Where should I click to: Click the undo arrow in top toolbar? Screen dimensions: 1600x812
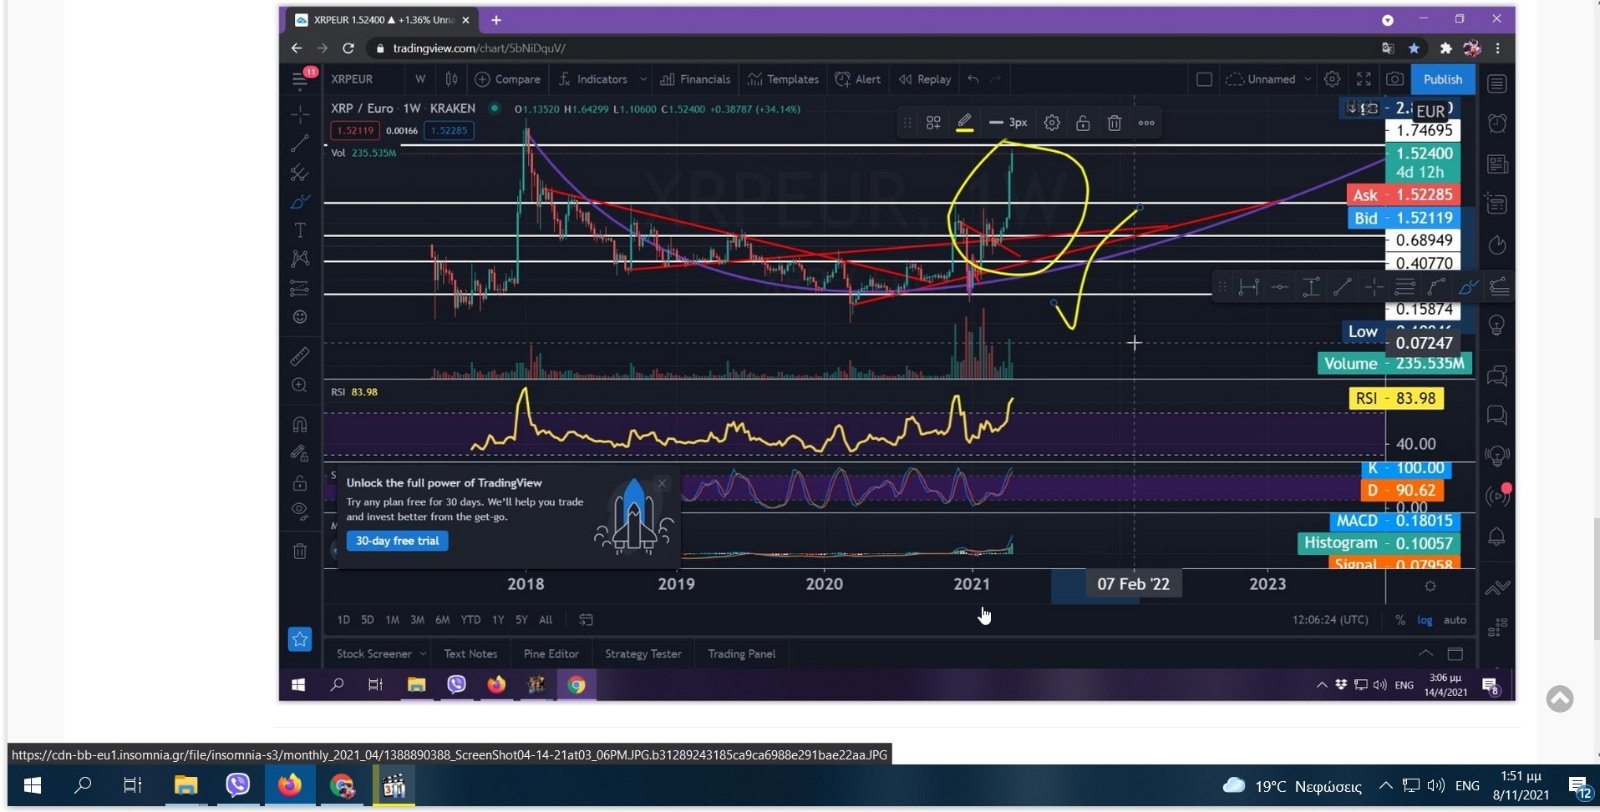[973, 79]
